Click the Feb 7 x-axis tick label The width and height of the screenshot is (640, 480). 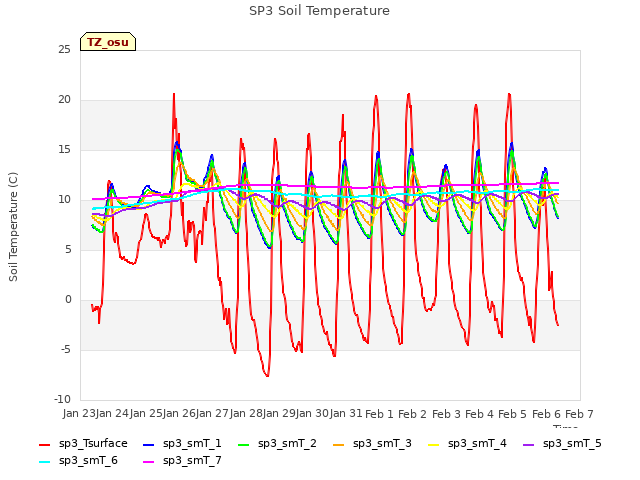(579, 414)
